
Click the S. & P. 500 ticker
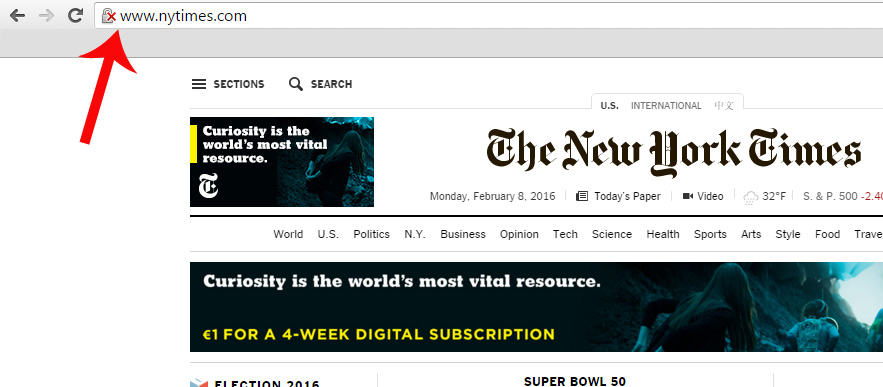(x=843, y=197)
